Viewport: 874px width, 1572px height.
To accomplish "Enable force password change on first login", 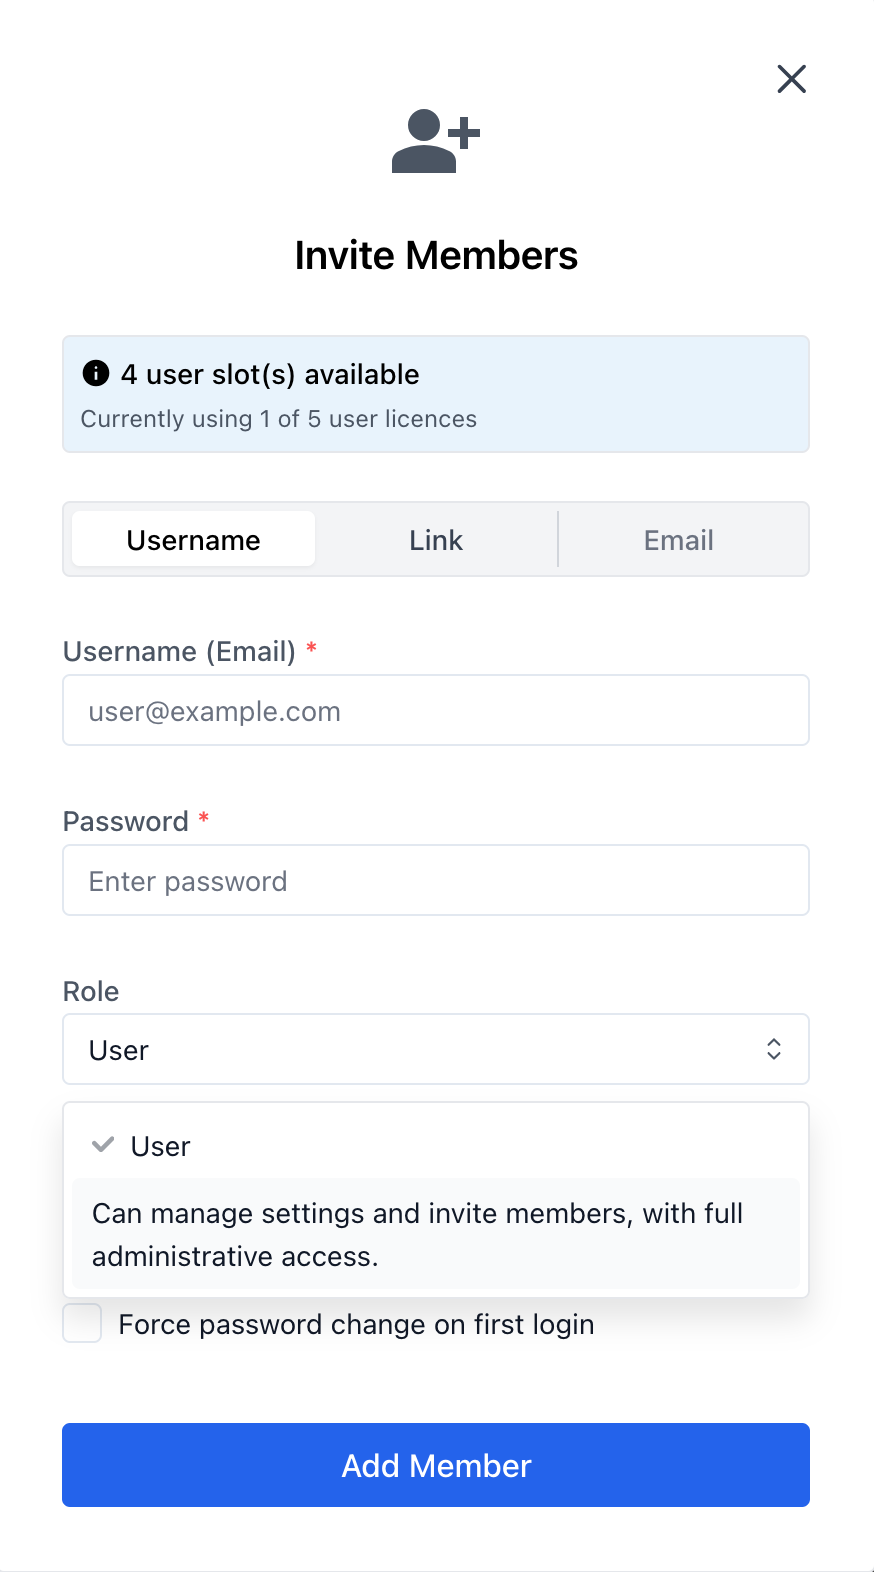I will coord(81,1323).
